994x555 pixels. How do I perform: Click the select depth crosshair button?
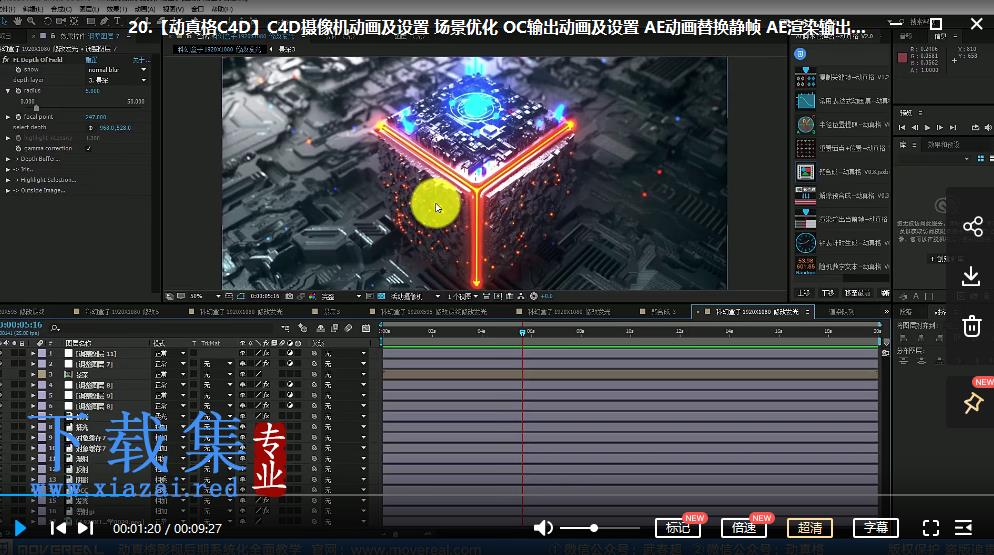point(91,127)
